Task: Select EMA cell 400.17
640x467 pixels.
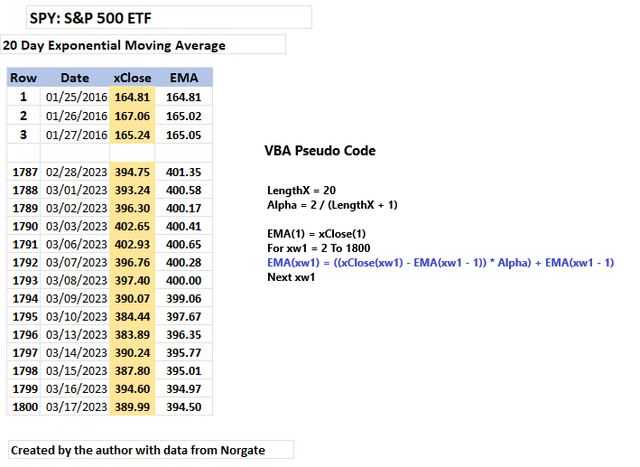Action: (184, 208)
